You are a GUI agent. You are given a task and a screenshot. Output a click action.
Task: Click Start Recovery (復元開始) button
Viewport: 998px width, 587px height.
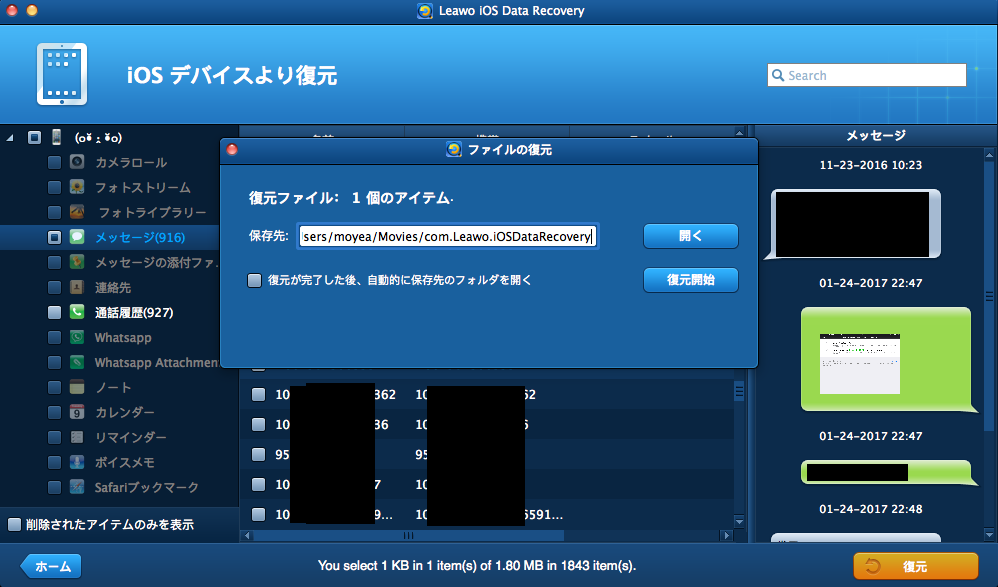pyautogui.click(x=691, y=280)
